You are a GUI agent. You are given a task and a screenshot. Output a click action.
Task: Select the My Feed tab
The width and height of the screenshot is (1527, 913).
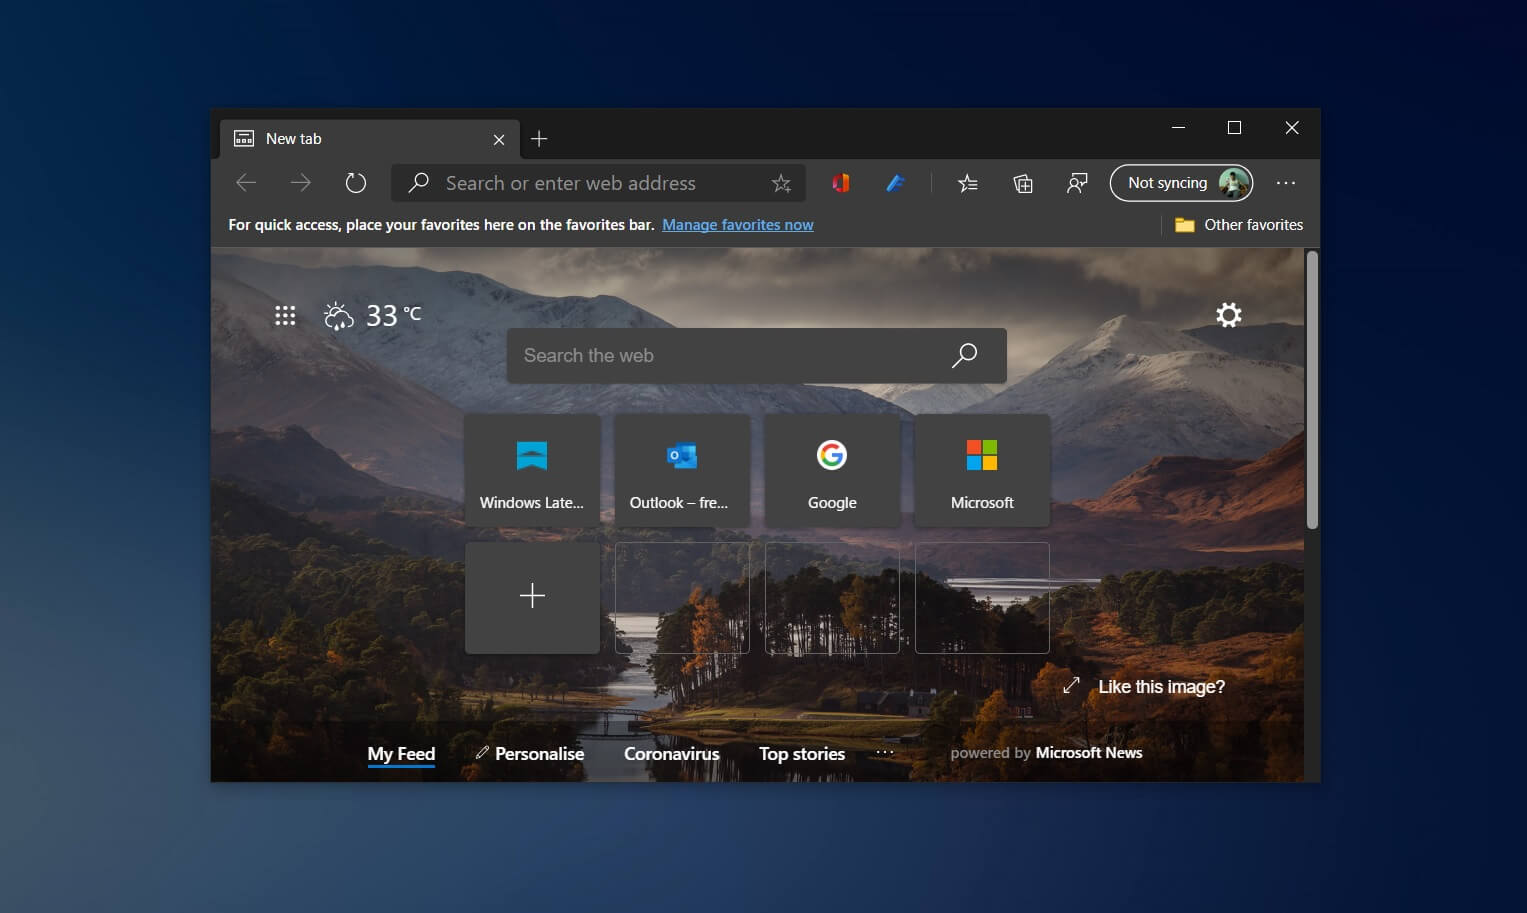coord(400,753)
